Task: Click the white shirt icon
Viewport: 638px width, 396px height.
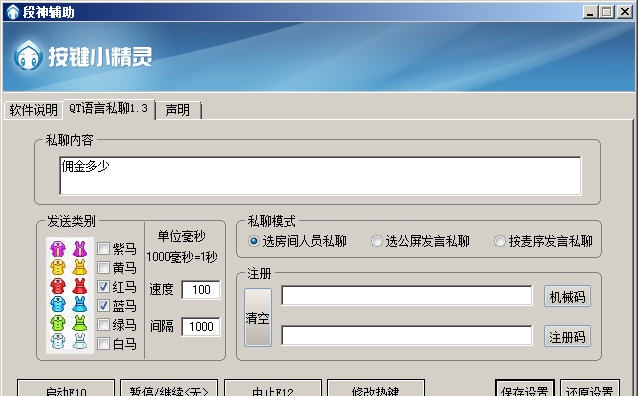Action: click(58, 341)
